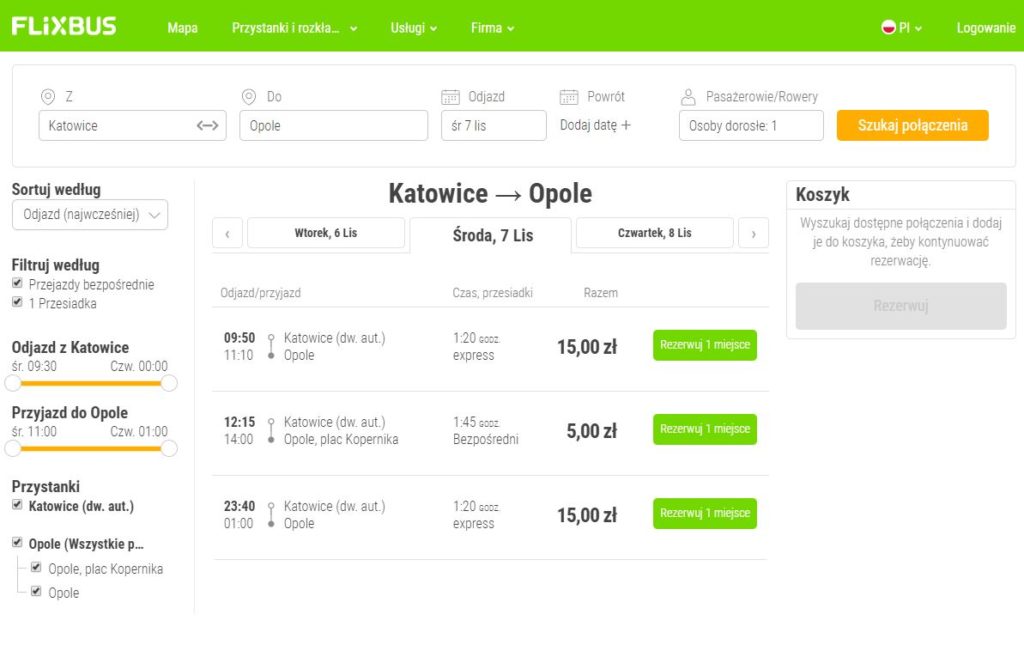1024x651 pixels.
Task: Click the 23:40 departure time
Action: (x=239, y=506)
